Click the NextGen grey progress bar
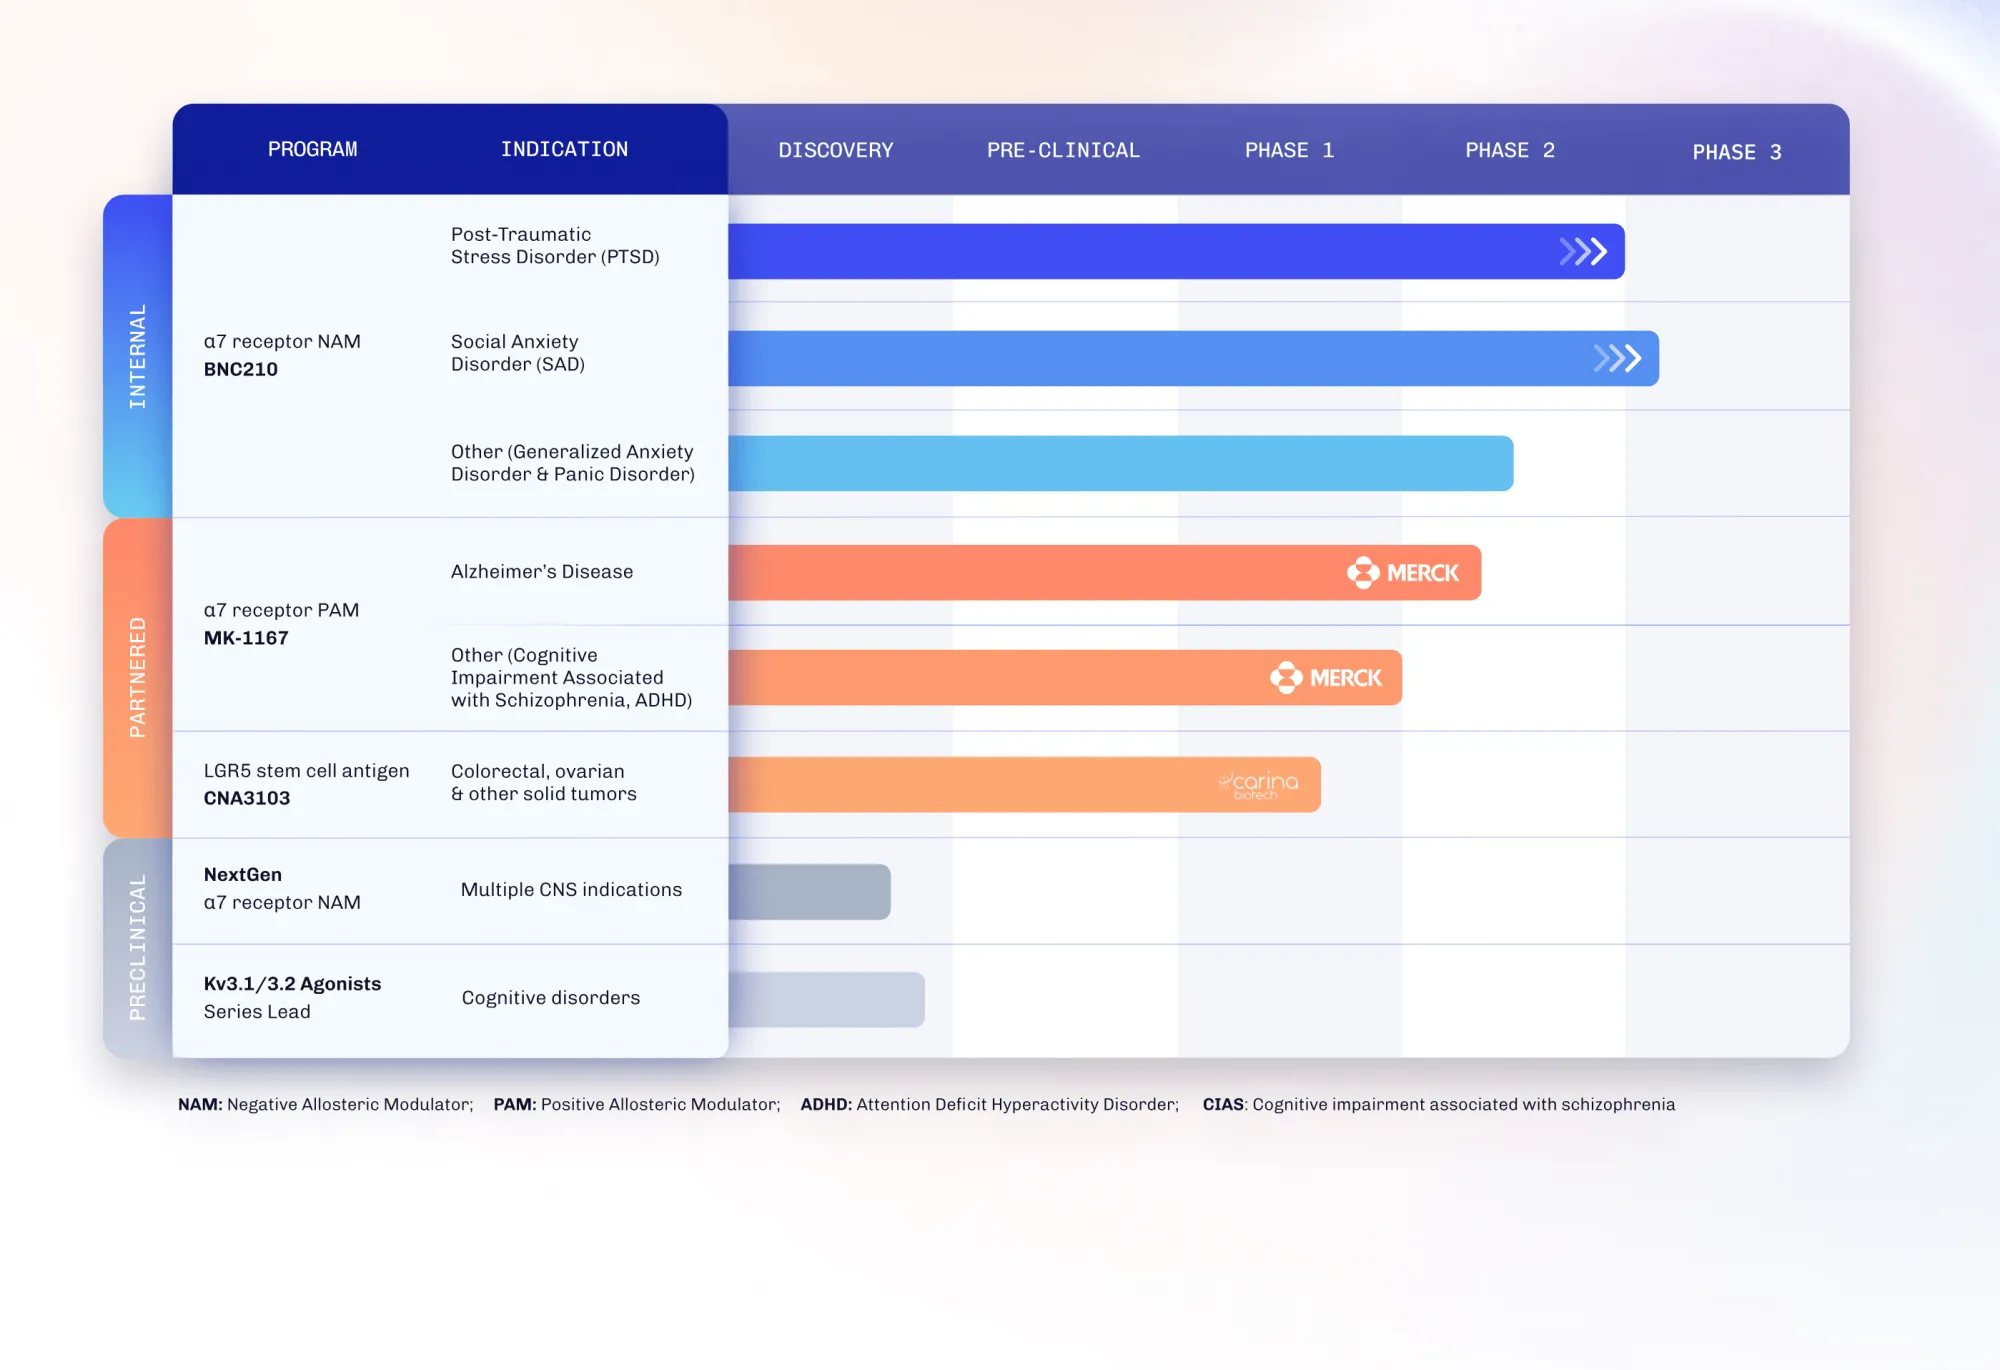2000x1370 pixels. pyautogui.click(x=808, y=892)
